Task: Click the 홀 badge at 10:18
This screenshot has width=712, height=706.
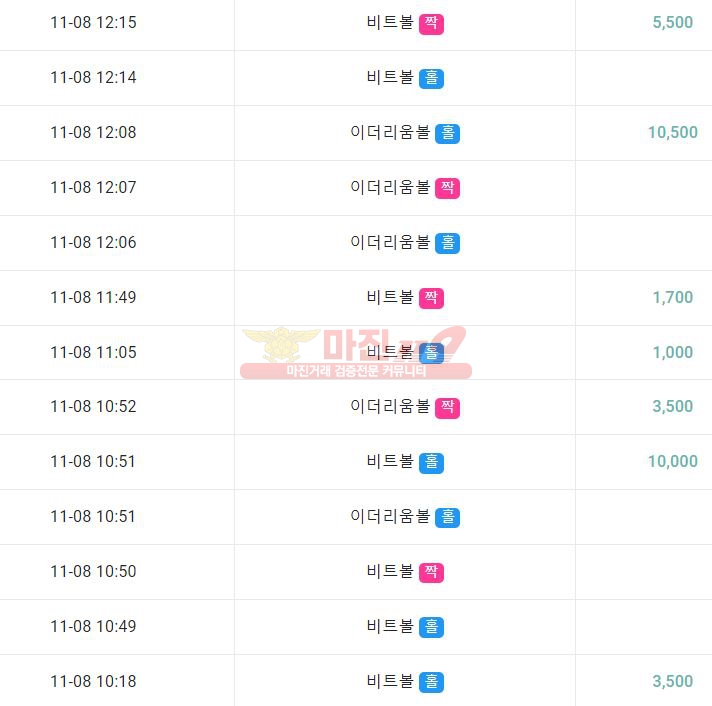Action: (x=431, y=682)
